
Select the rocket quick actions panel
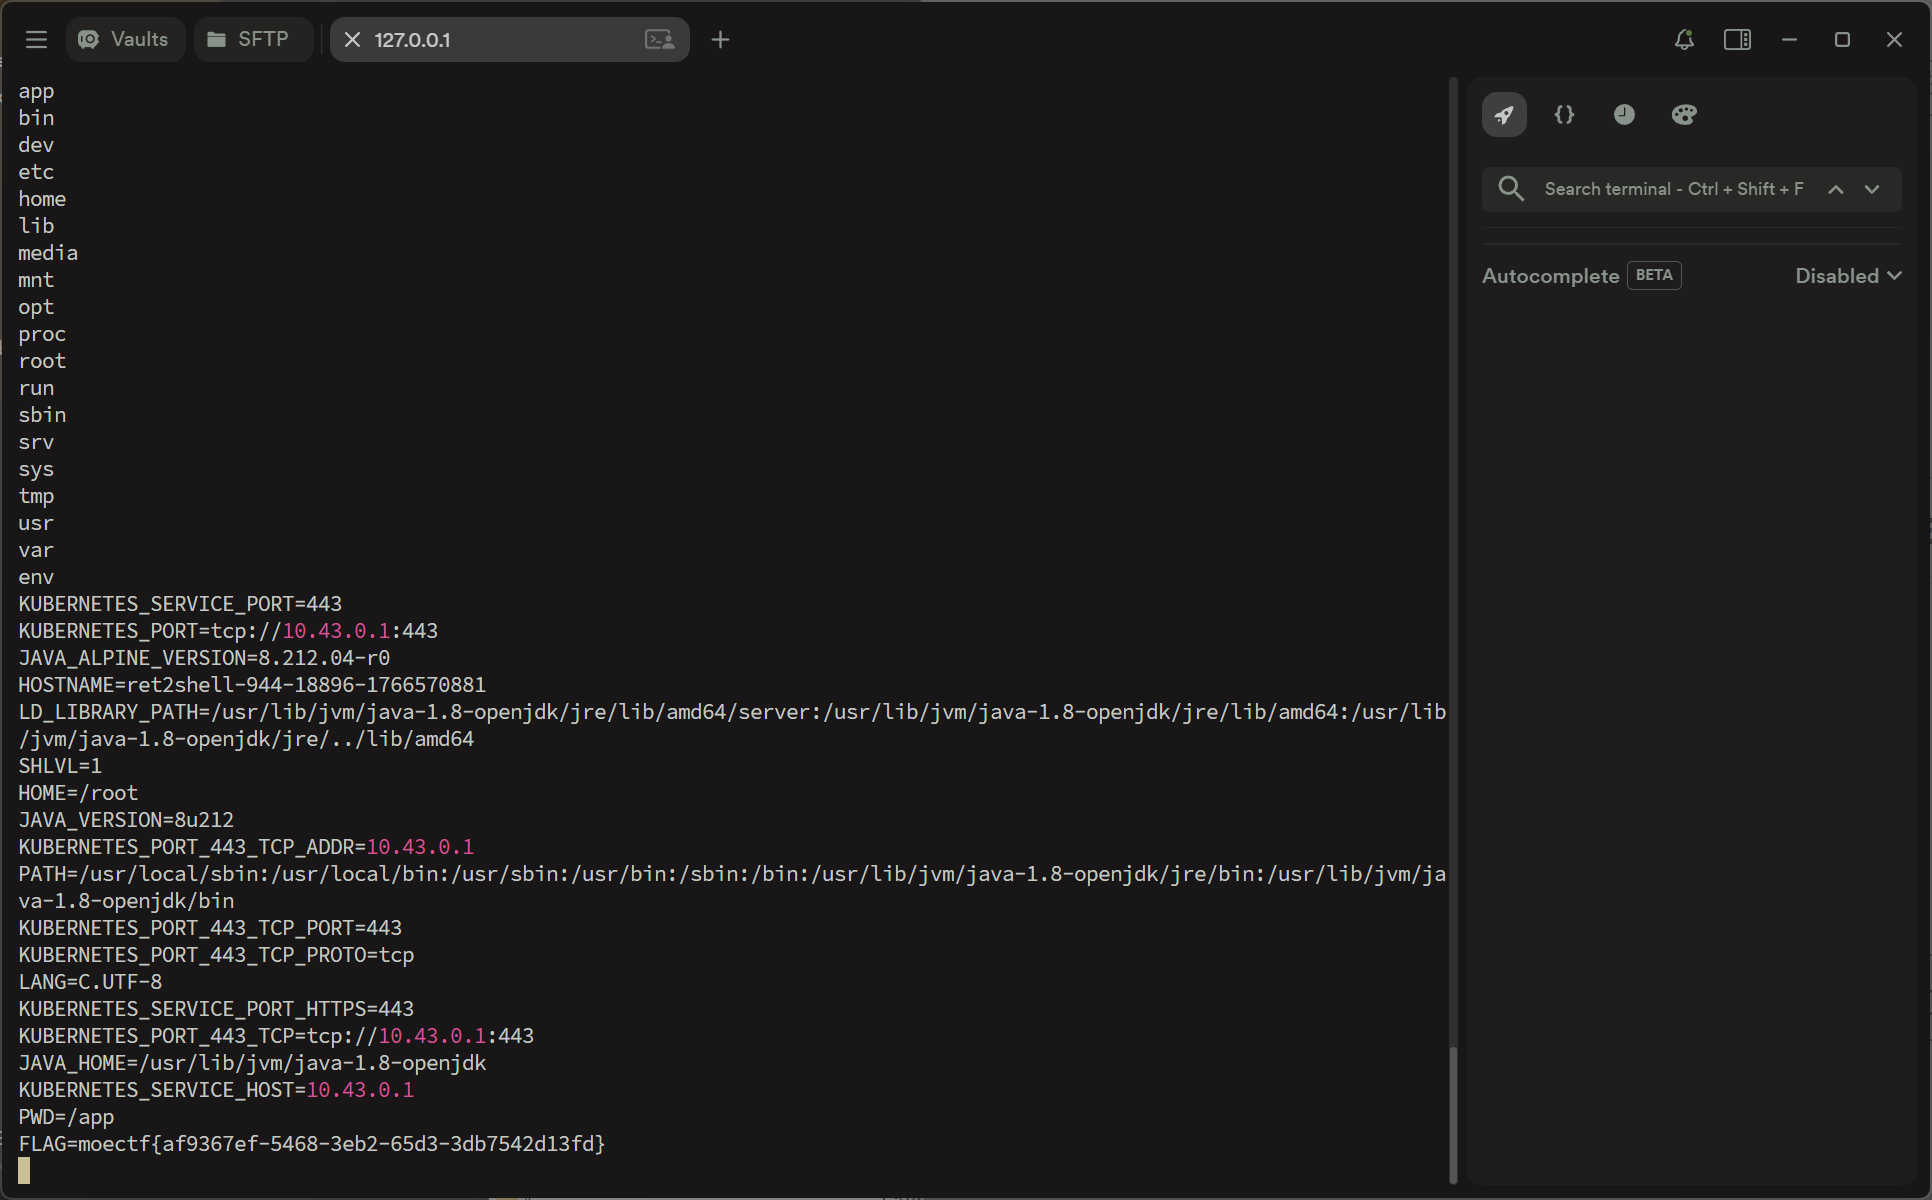[1504, 115]
